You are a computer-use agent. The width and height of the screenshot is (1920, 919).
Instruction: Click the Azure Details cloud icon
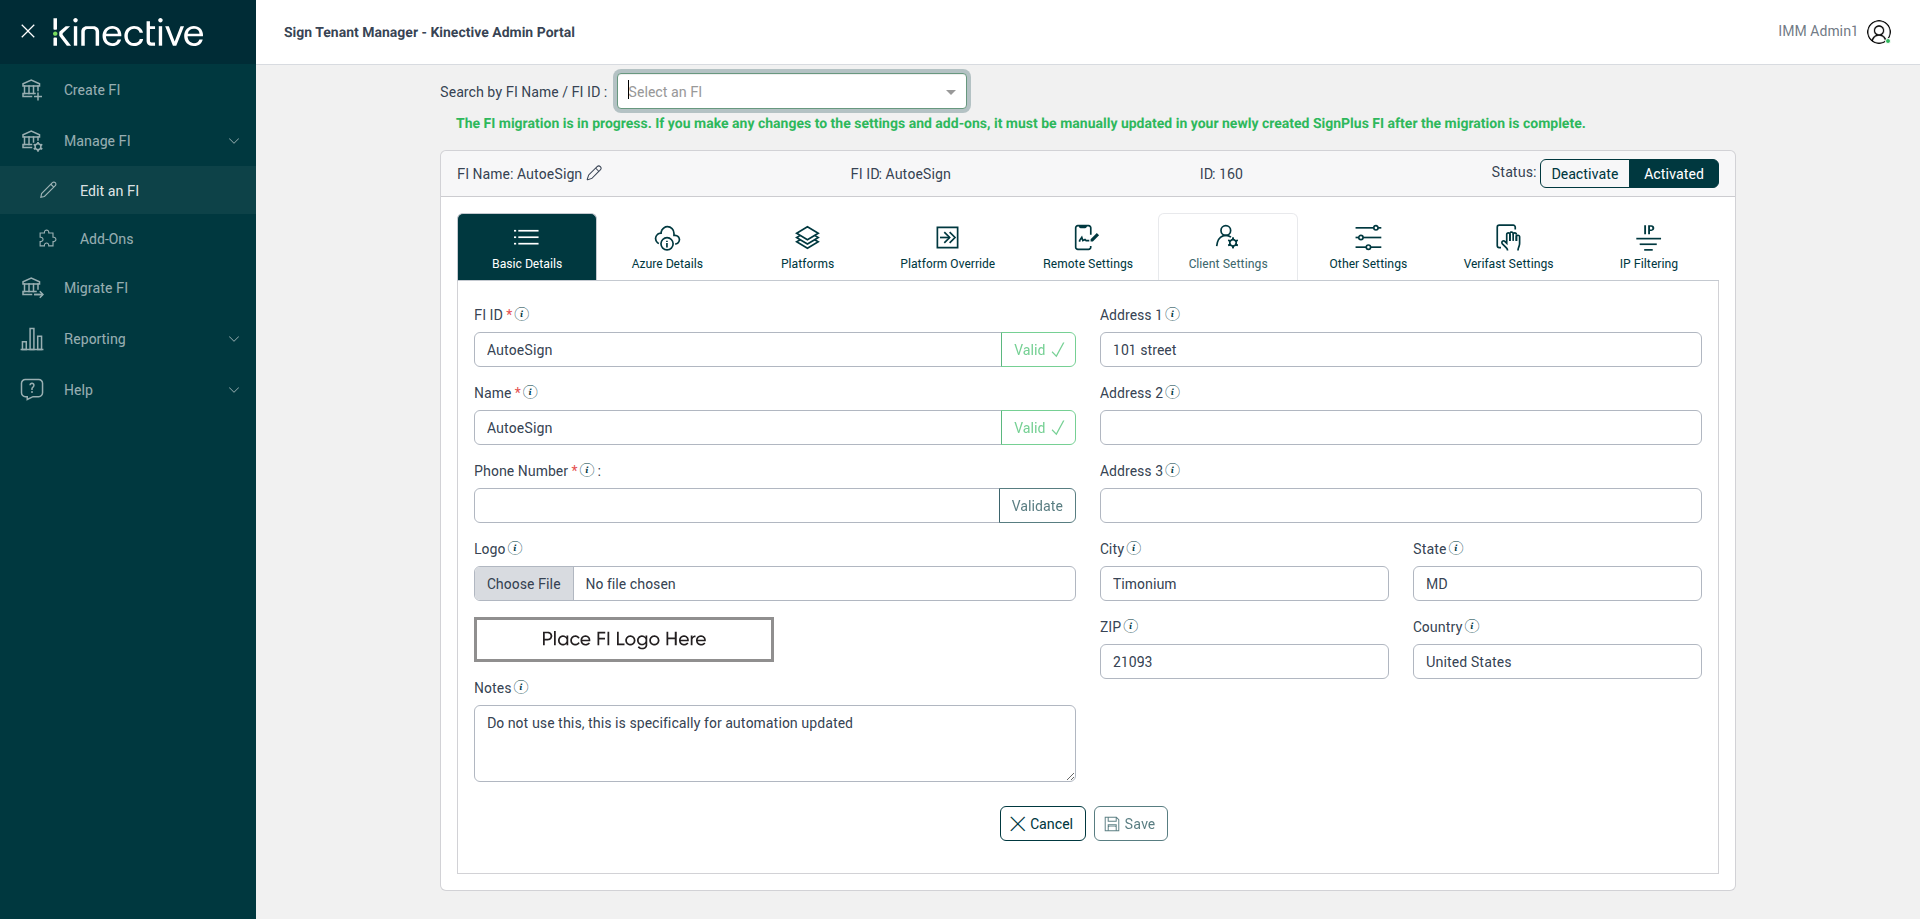point(667,238)
